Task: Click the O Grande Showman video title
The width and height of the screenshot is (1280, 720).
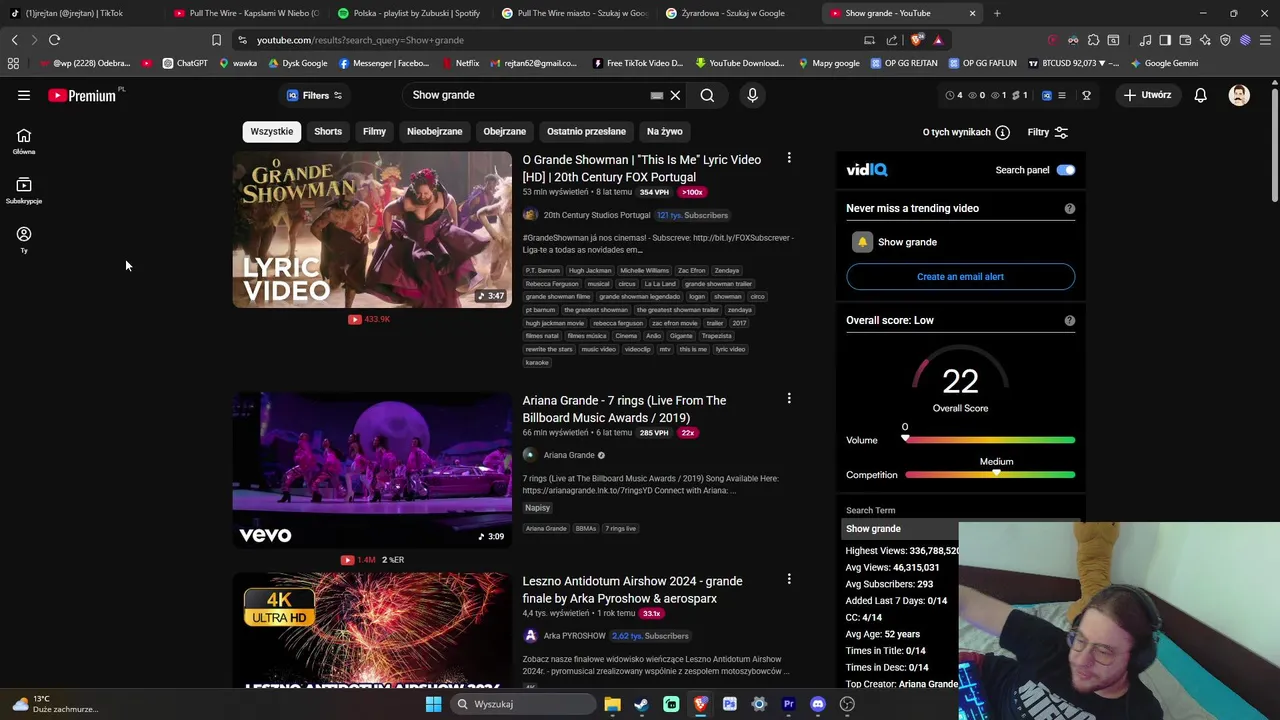Action: [641, 168]
